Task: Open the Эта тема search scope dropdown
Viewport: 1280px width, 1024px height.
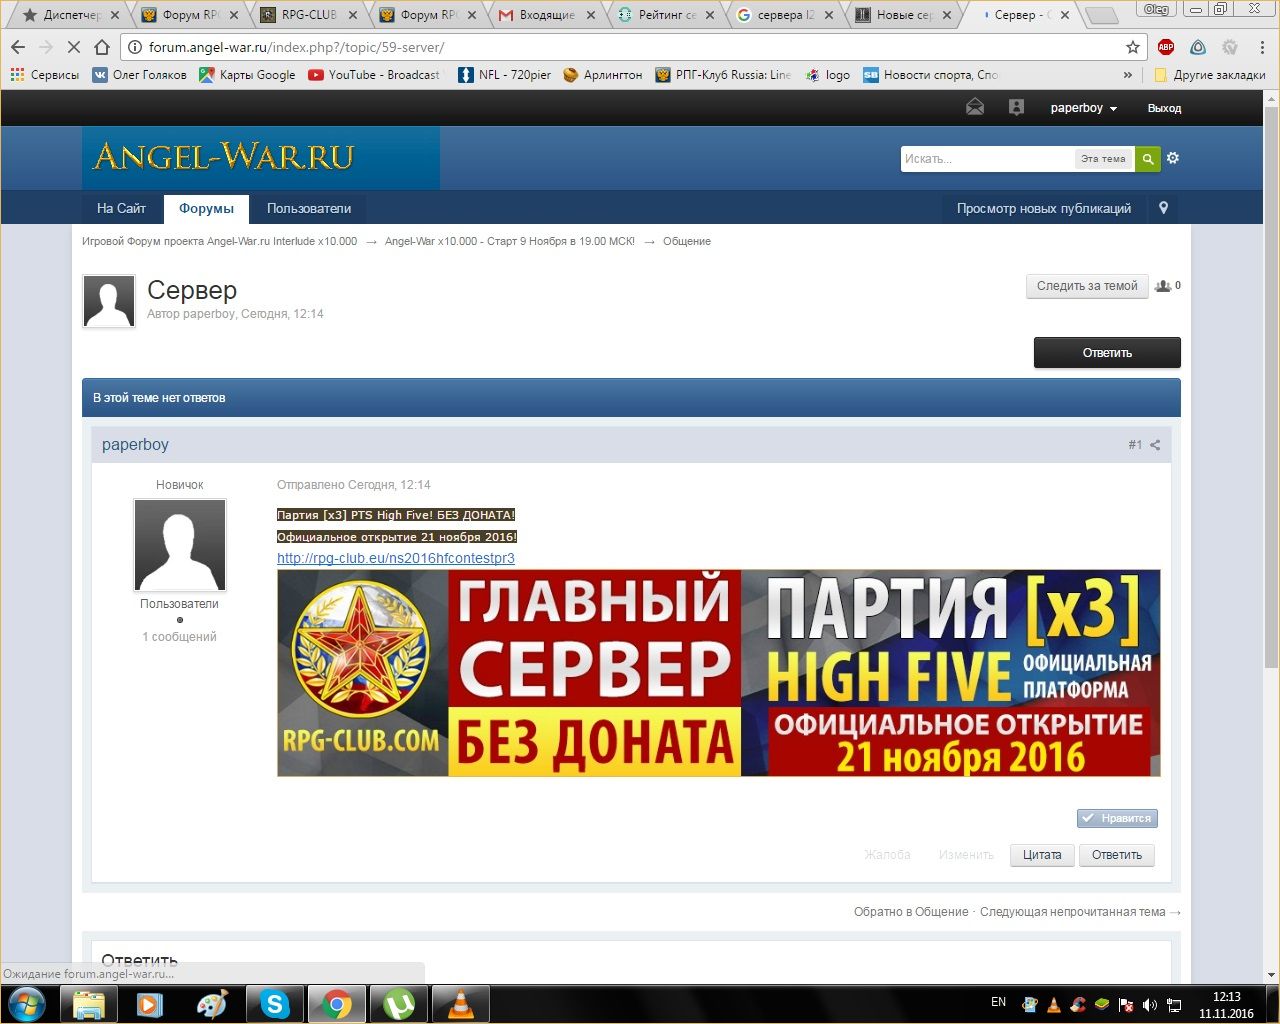Action: [1103, 159]
